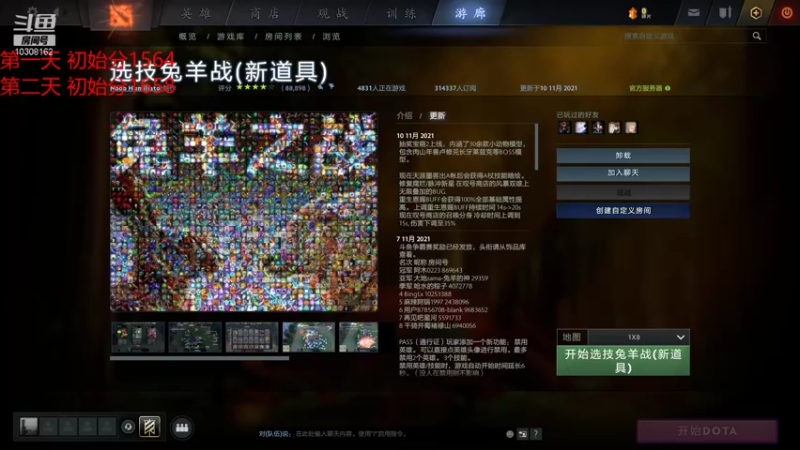Click the 卸载 uninstall button
Image resolution: width=800 pixels, height=450 pixels.
(623, 156)
